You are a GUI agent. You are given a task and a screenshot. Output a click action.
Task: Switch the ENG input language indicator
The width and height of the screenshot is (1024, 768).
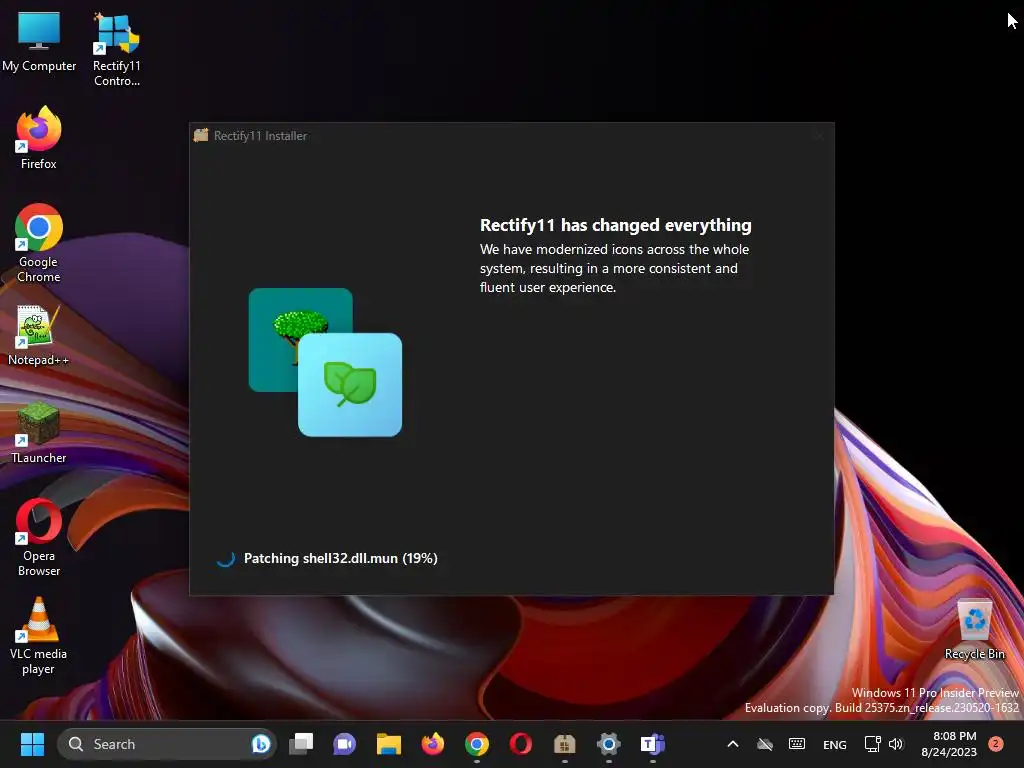point(835,744)
